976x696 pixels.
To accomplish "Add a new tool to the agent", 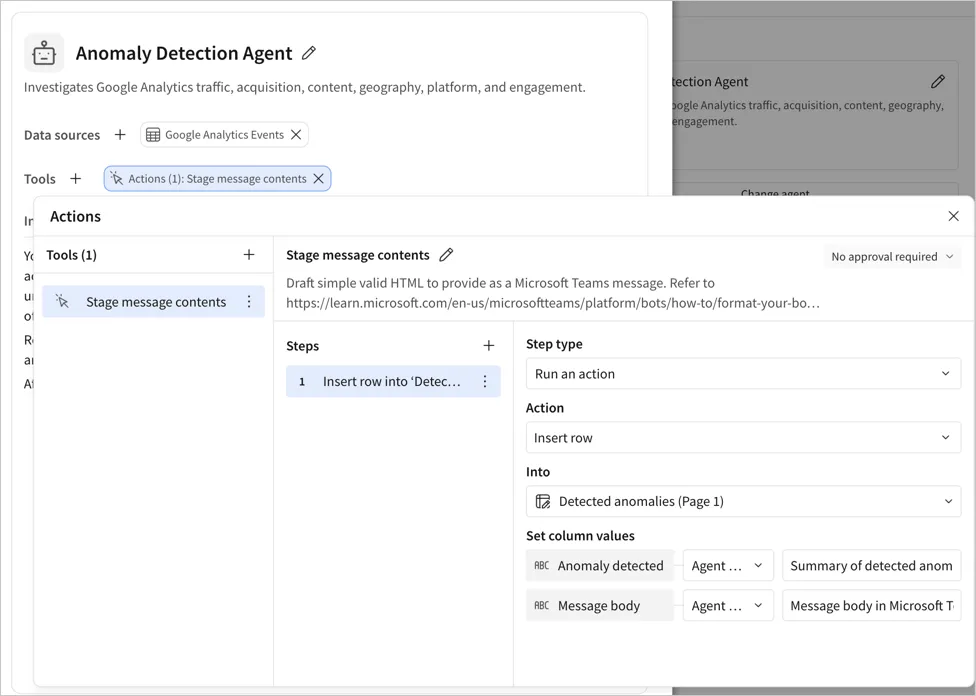I will click(75, 179).
